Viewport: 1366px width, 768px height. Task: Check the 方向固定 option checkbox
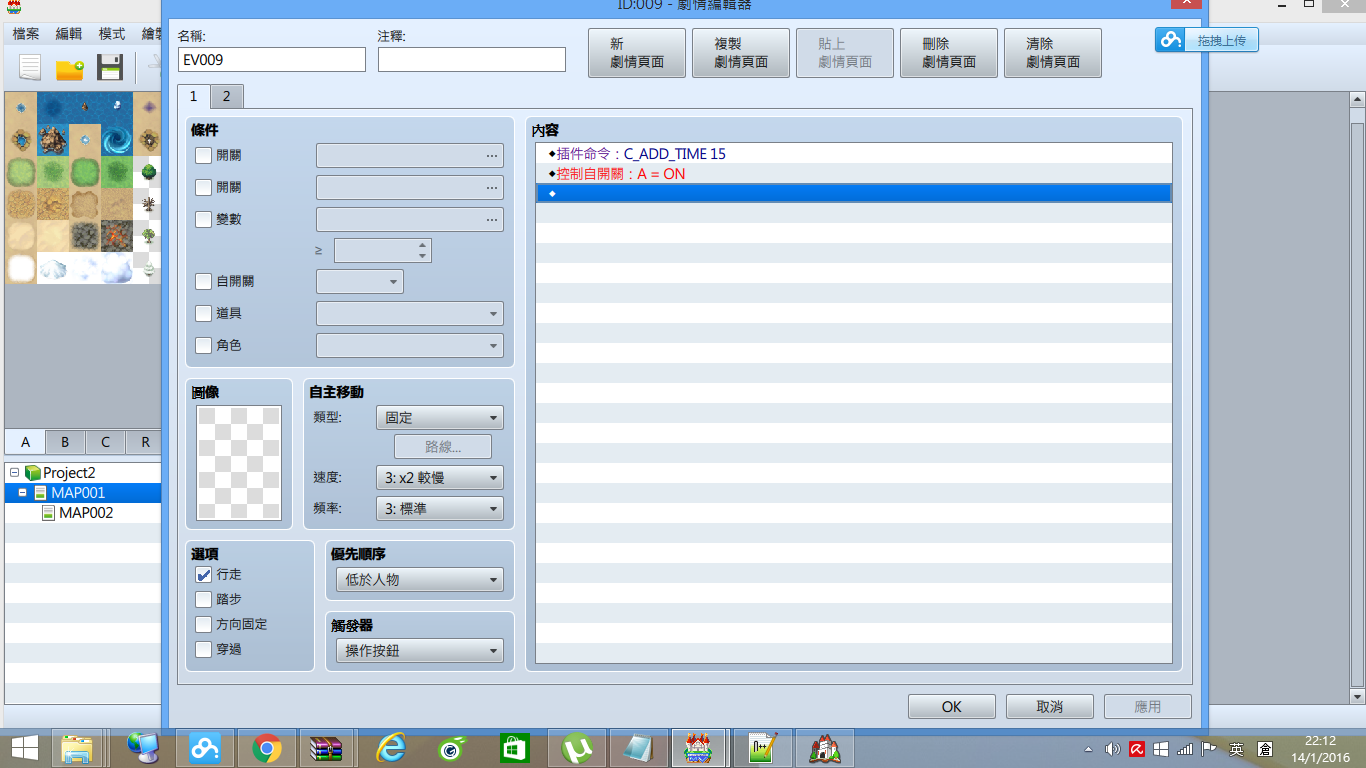(x=204, y=625)
